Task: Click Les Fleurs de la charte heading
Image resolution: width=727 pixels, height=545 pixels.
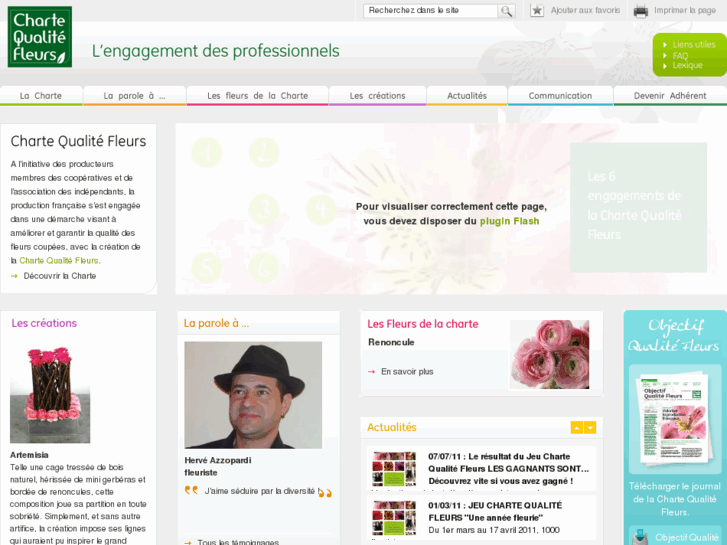Action: [x=422, y=324]
